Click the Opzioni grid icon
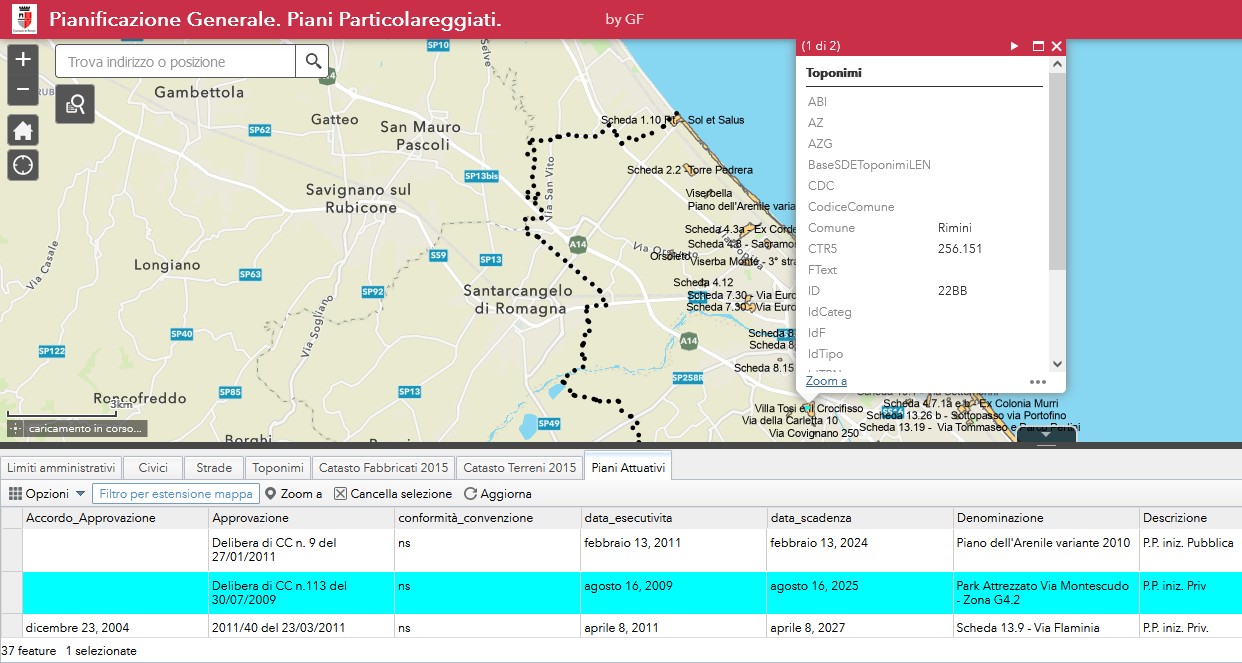This screenshot has height=663, width=1242. click(15, 494)
